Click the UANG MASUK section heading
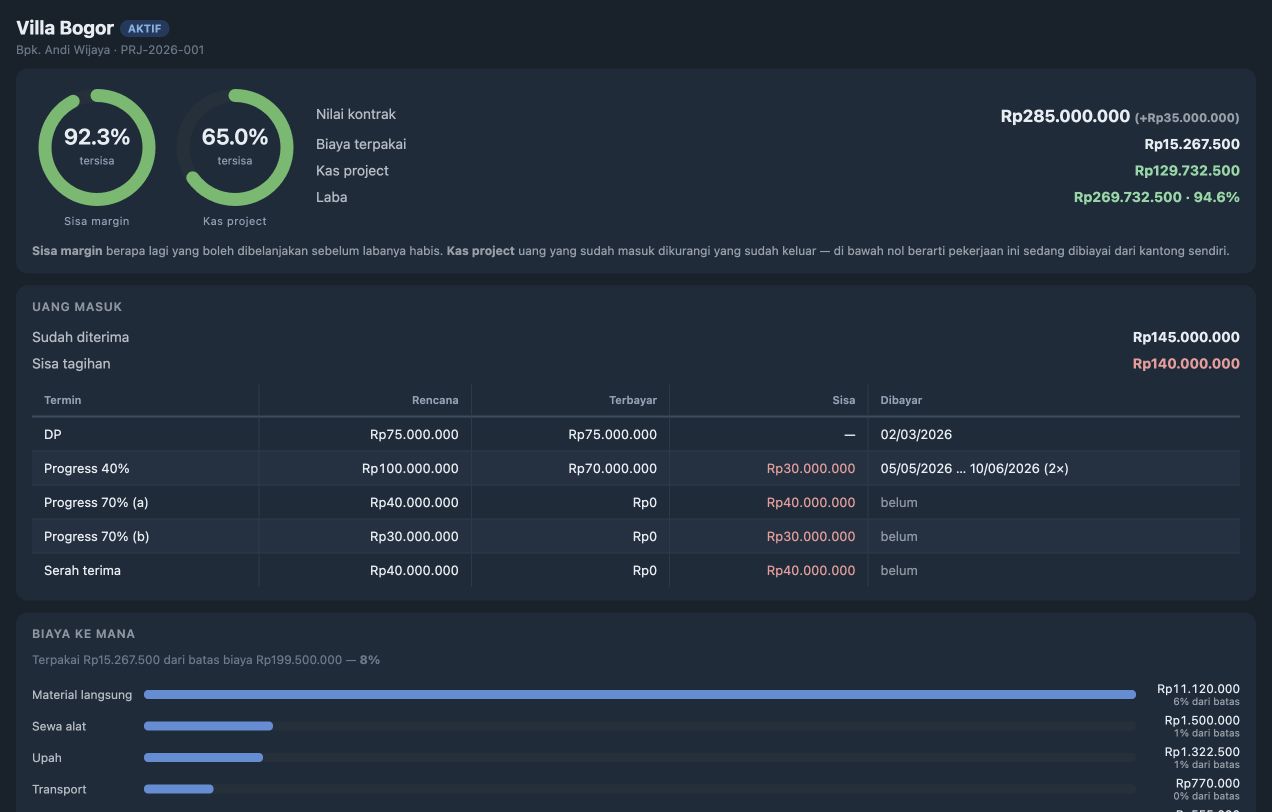1272x812 pixels. (x=77, y=307)
